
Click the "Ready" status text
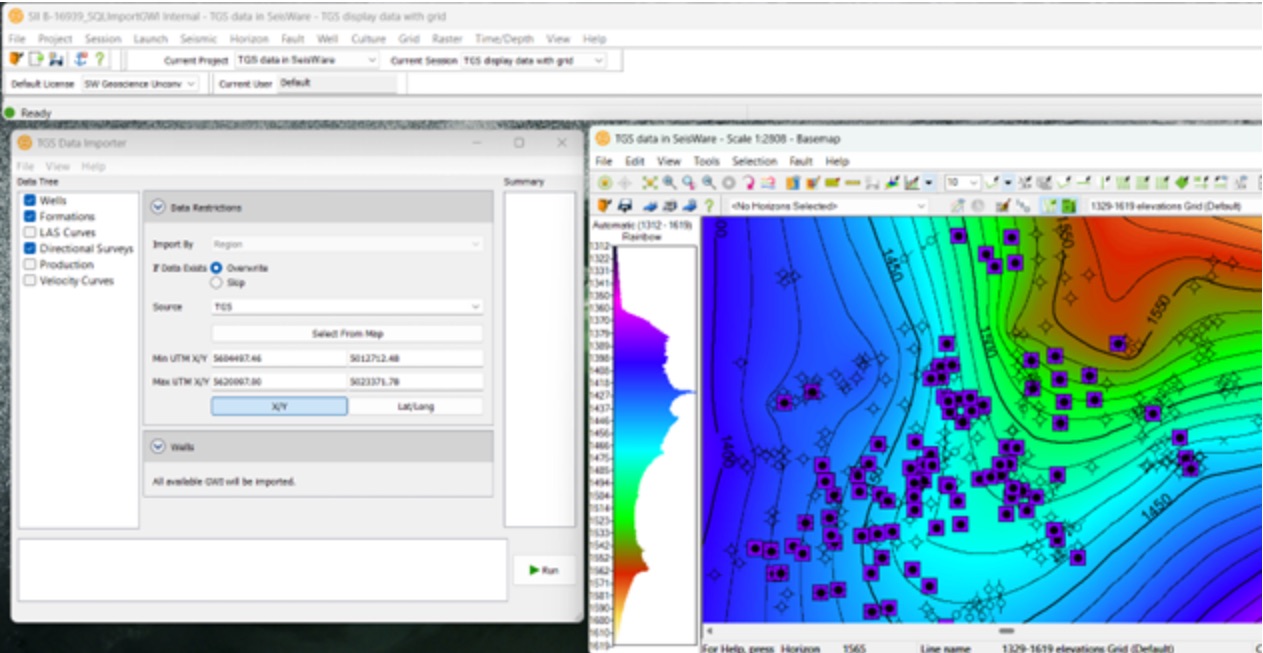pos(36,113)
